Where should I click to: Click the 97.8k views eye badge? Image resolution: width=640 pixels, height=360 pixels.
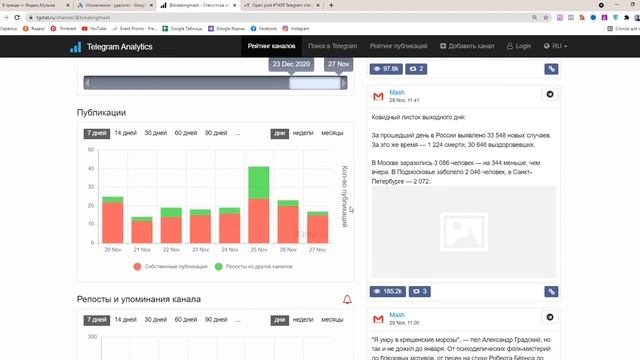386,69
